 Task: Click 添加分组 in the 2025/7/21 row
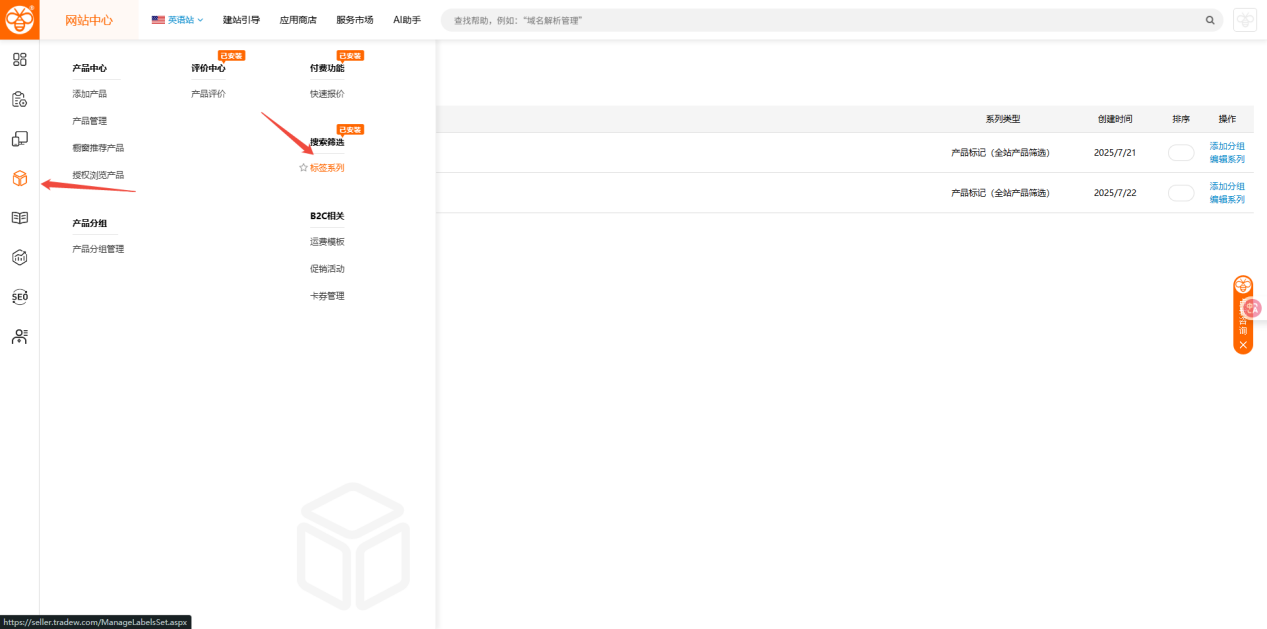coord(1227,146)
